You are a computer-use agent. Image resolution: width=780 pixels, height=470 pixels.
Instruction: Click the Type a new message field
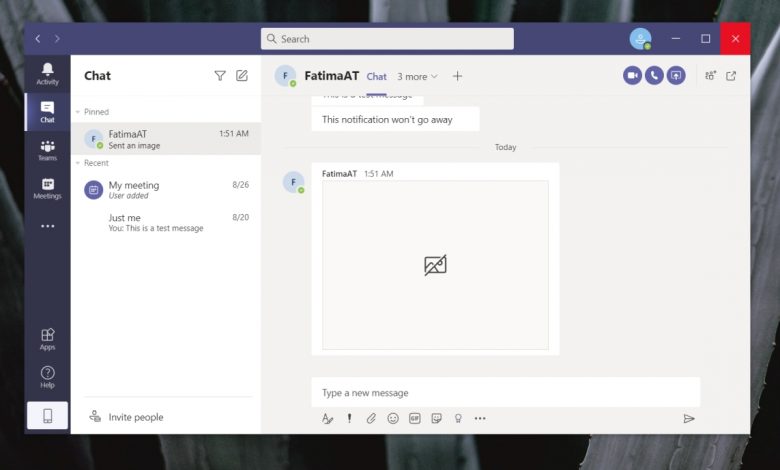point(505,392)
